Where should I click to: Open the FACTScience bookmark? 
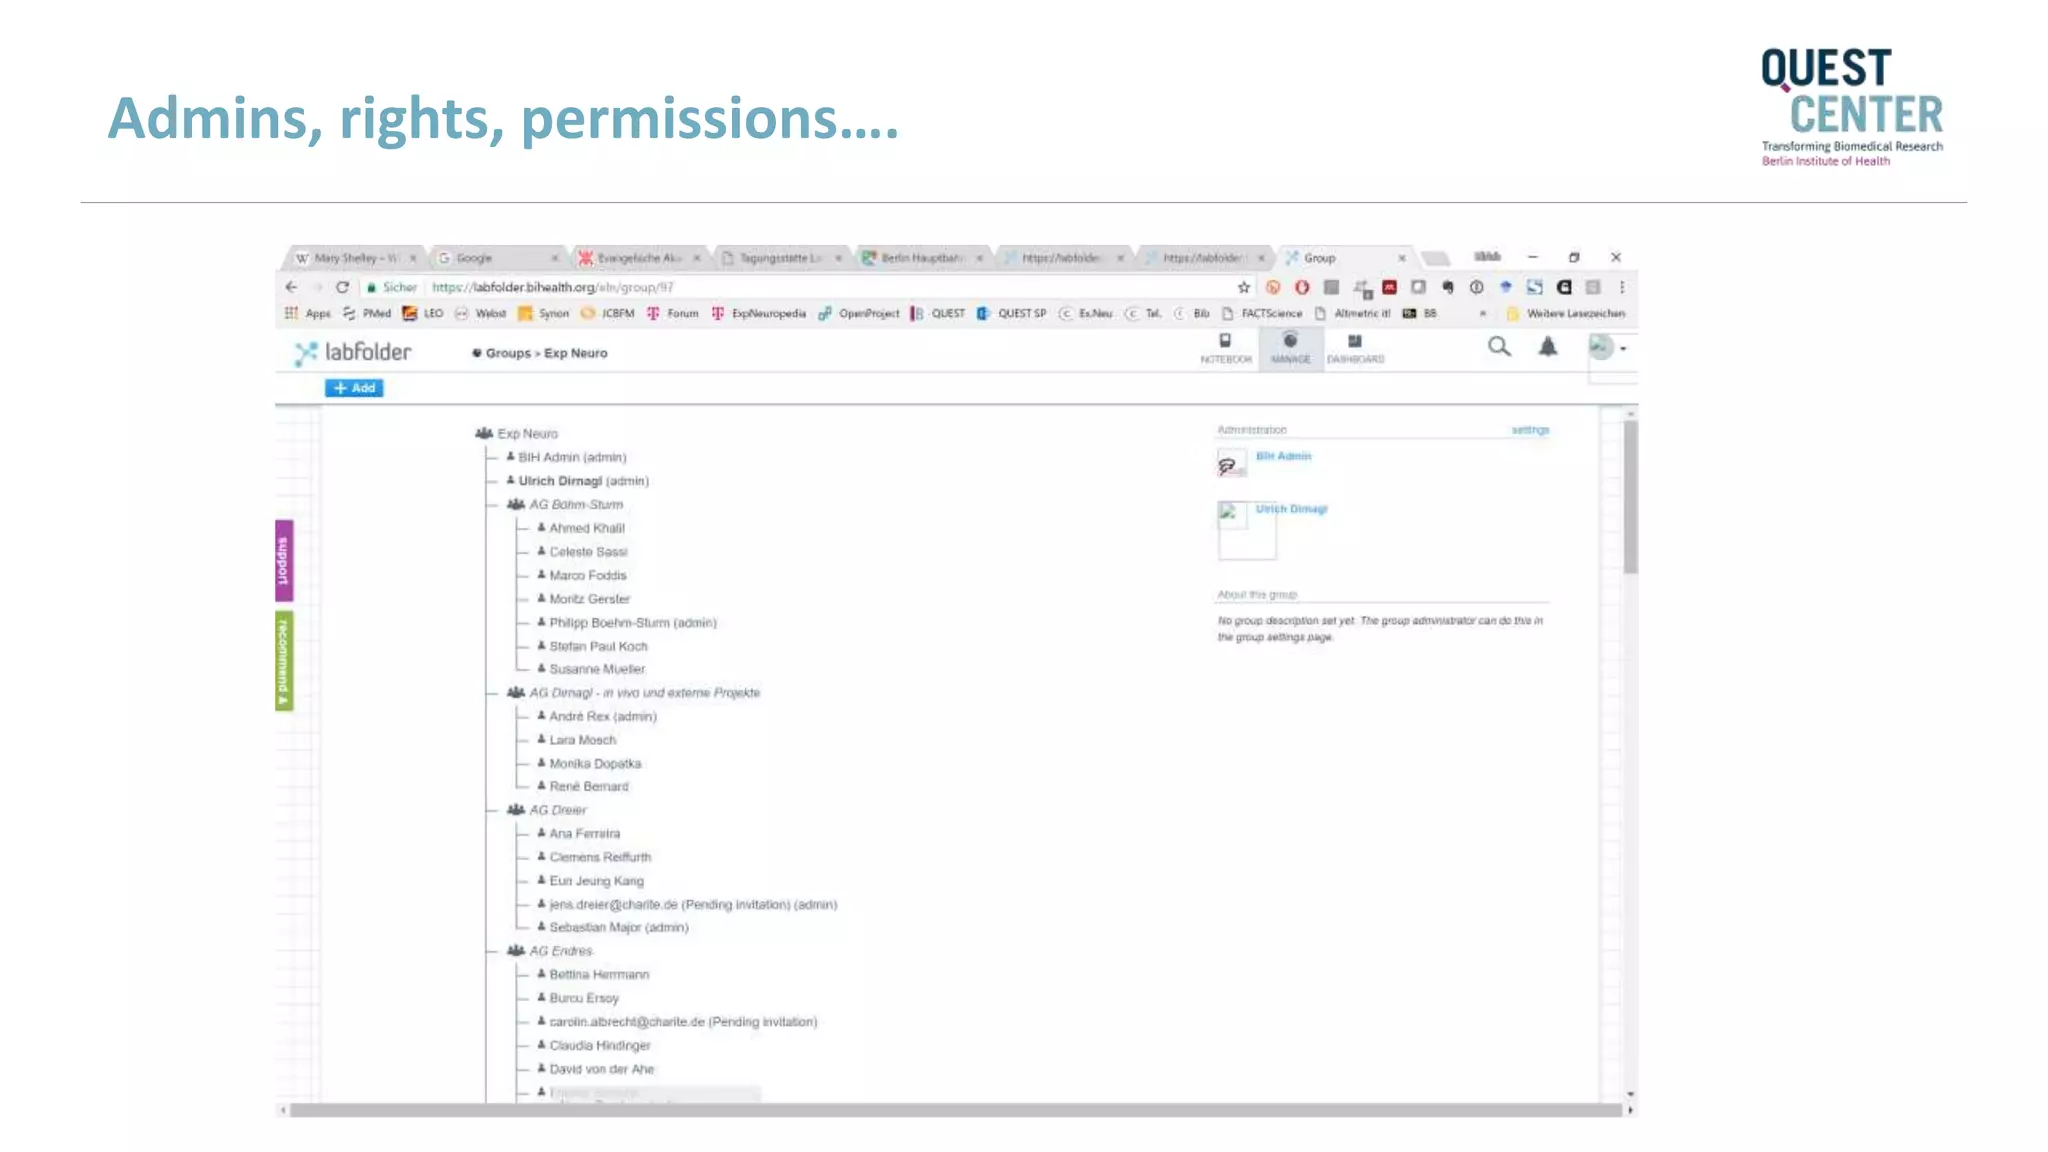click(x=1262, y=314)
